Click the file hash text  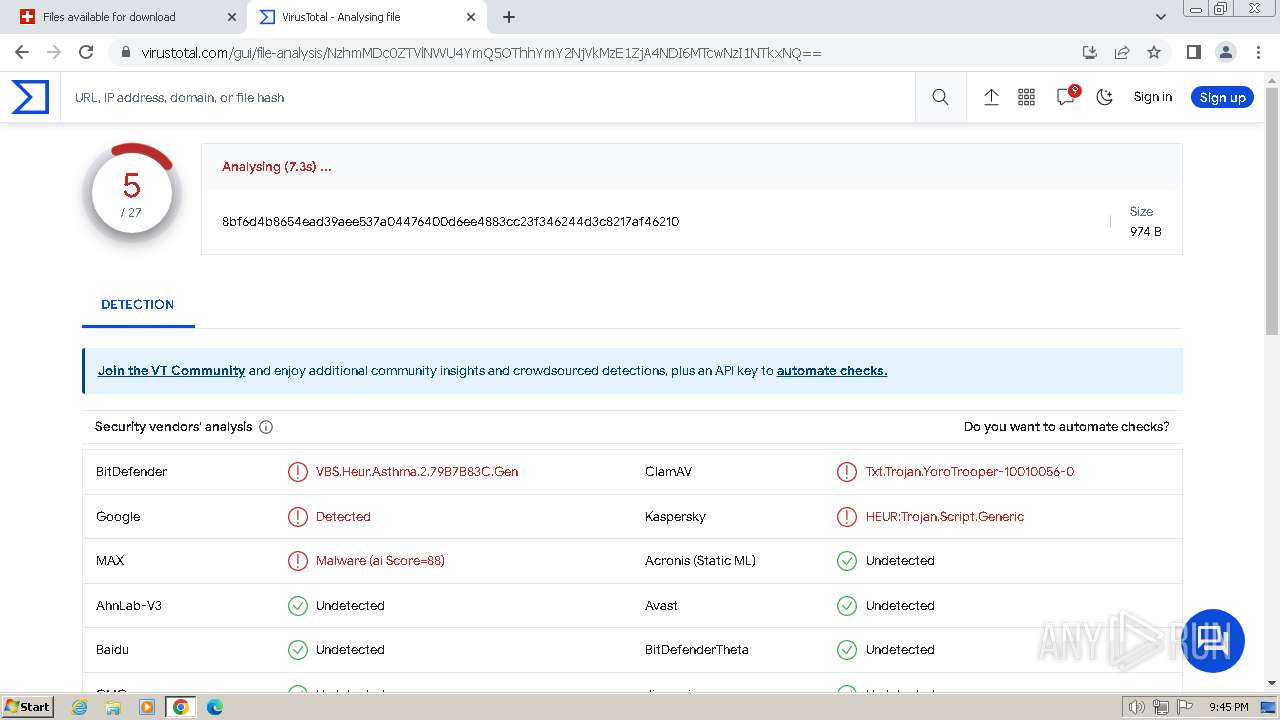coord(450,222)
